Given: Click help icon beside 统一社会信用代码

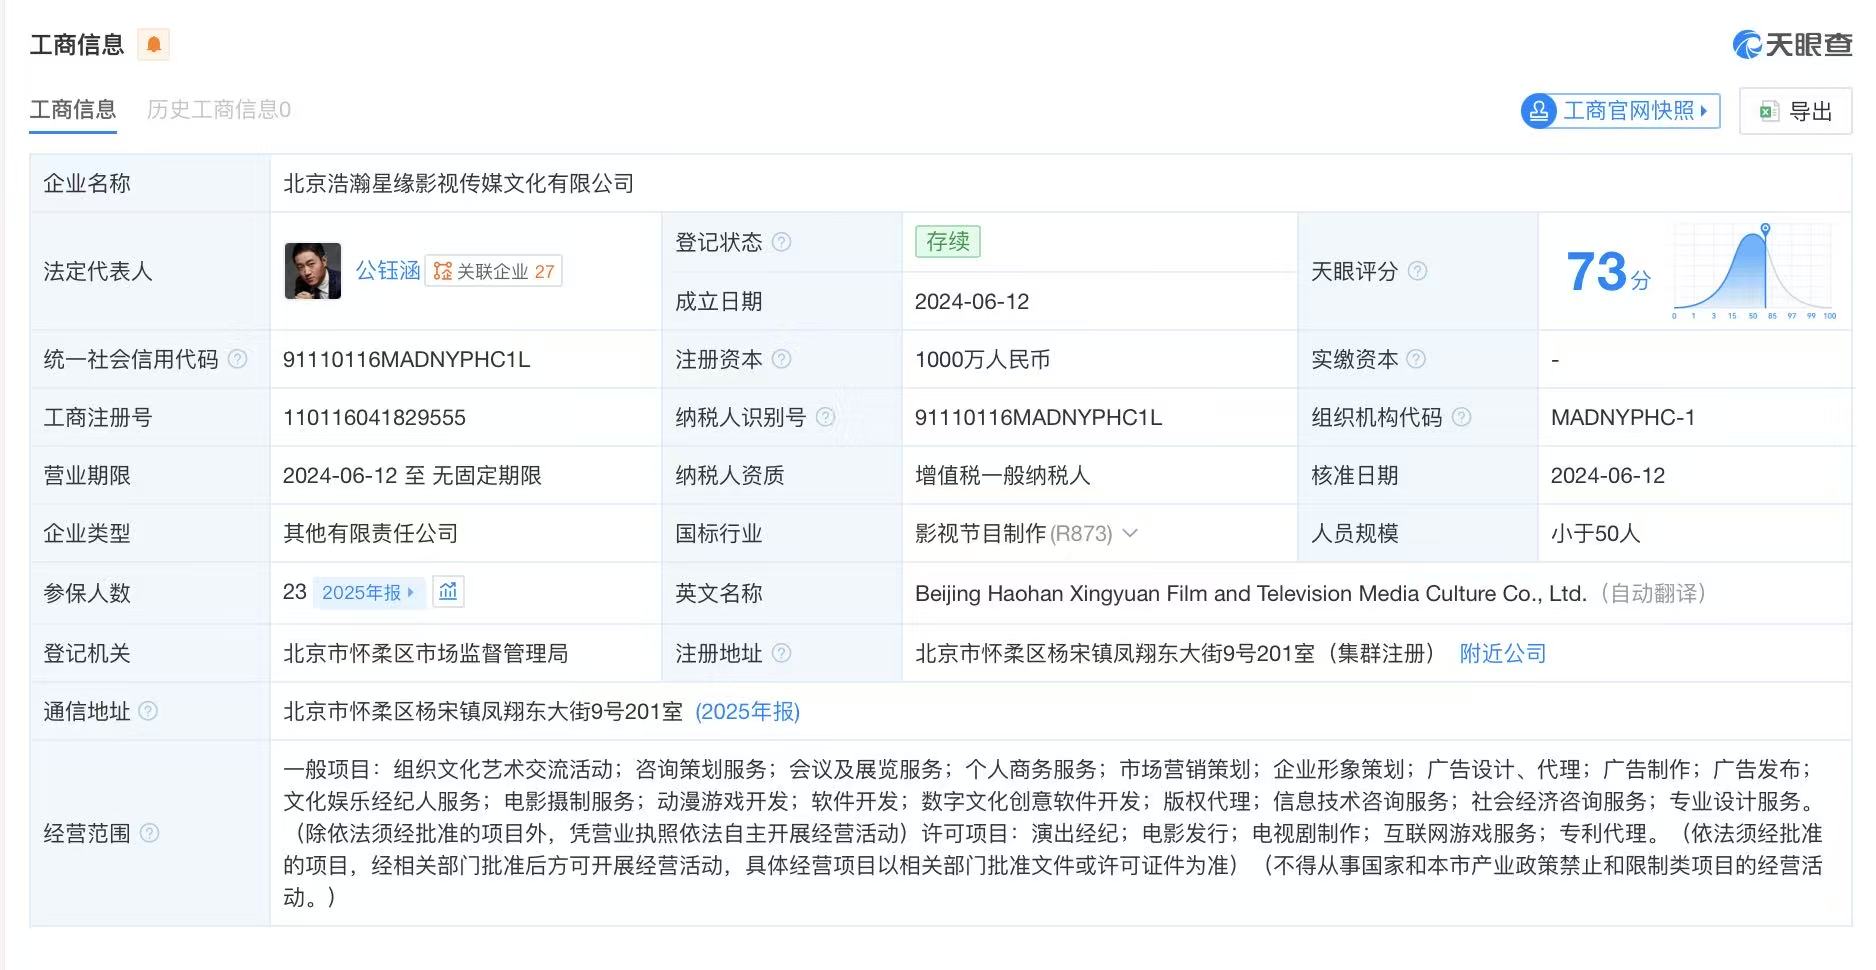Looking at the screenshot, I should coord(238,359).
